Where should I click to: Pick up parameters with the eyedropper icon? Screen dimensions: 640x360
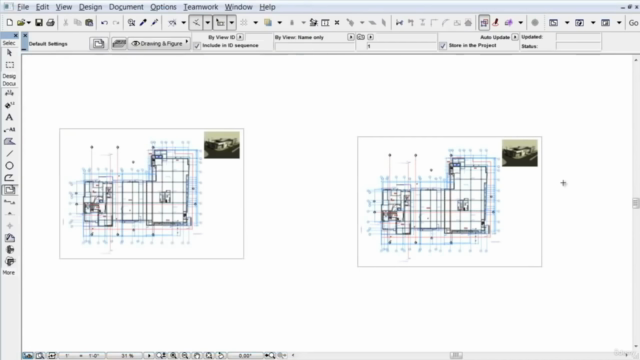coord(143,23)
